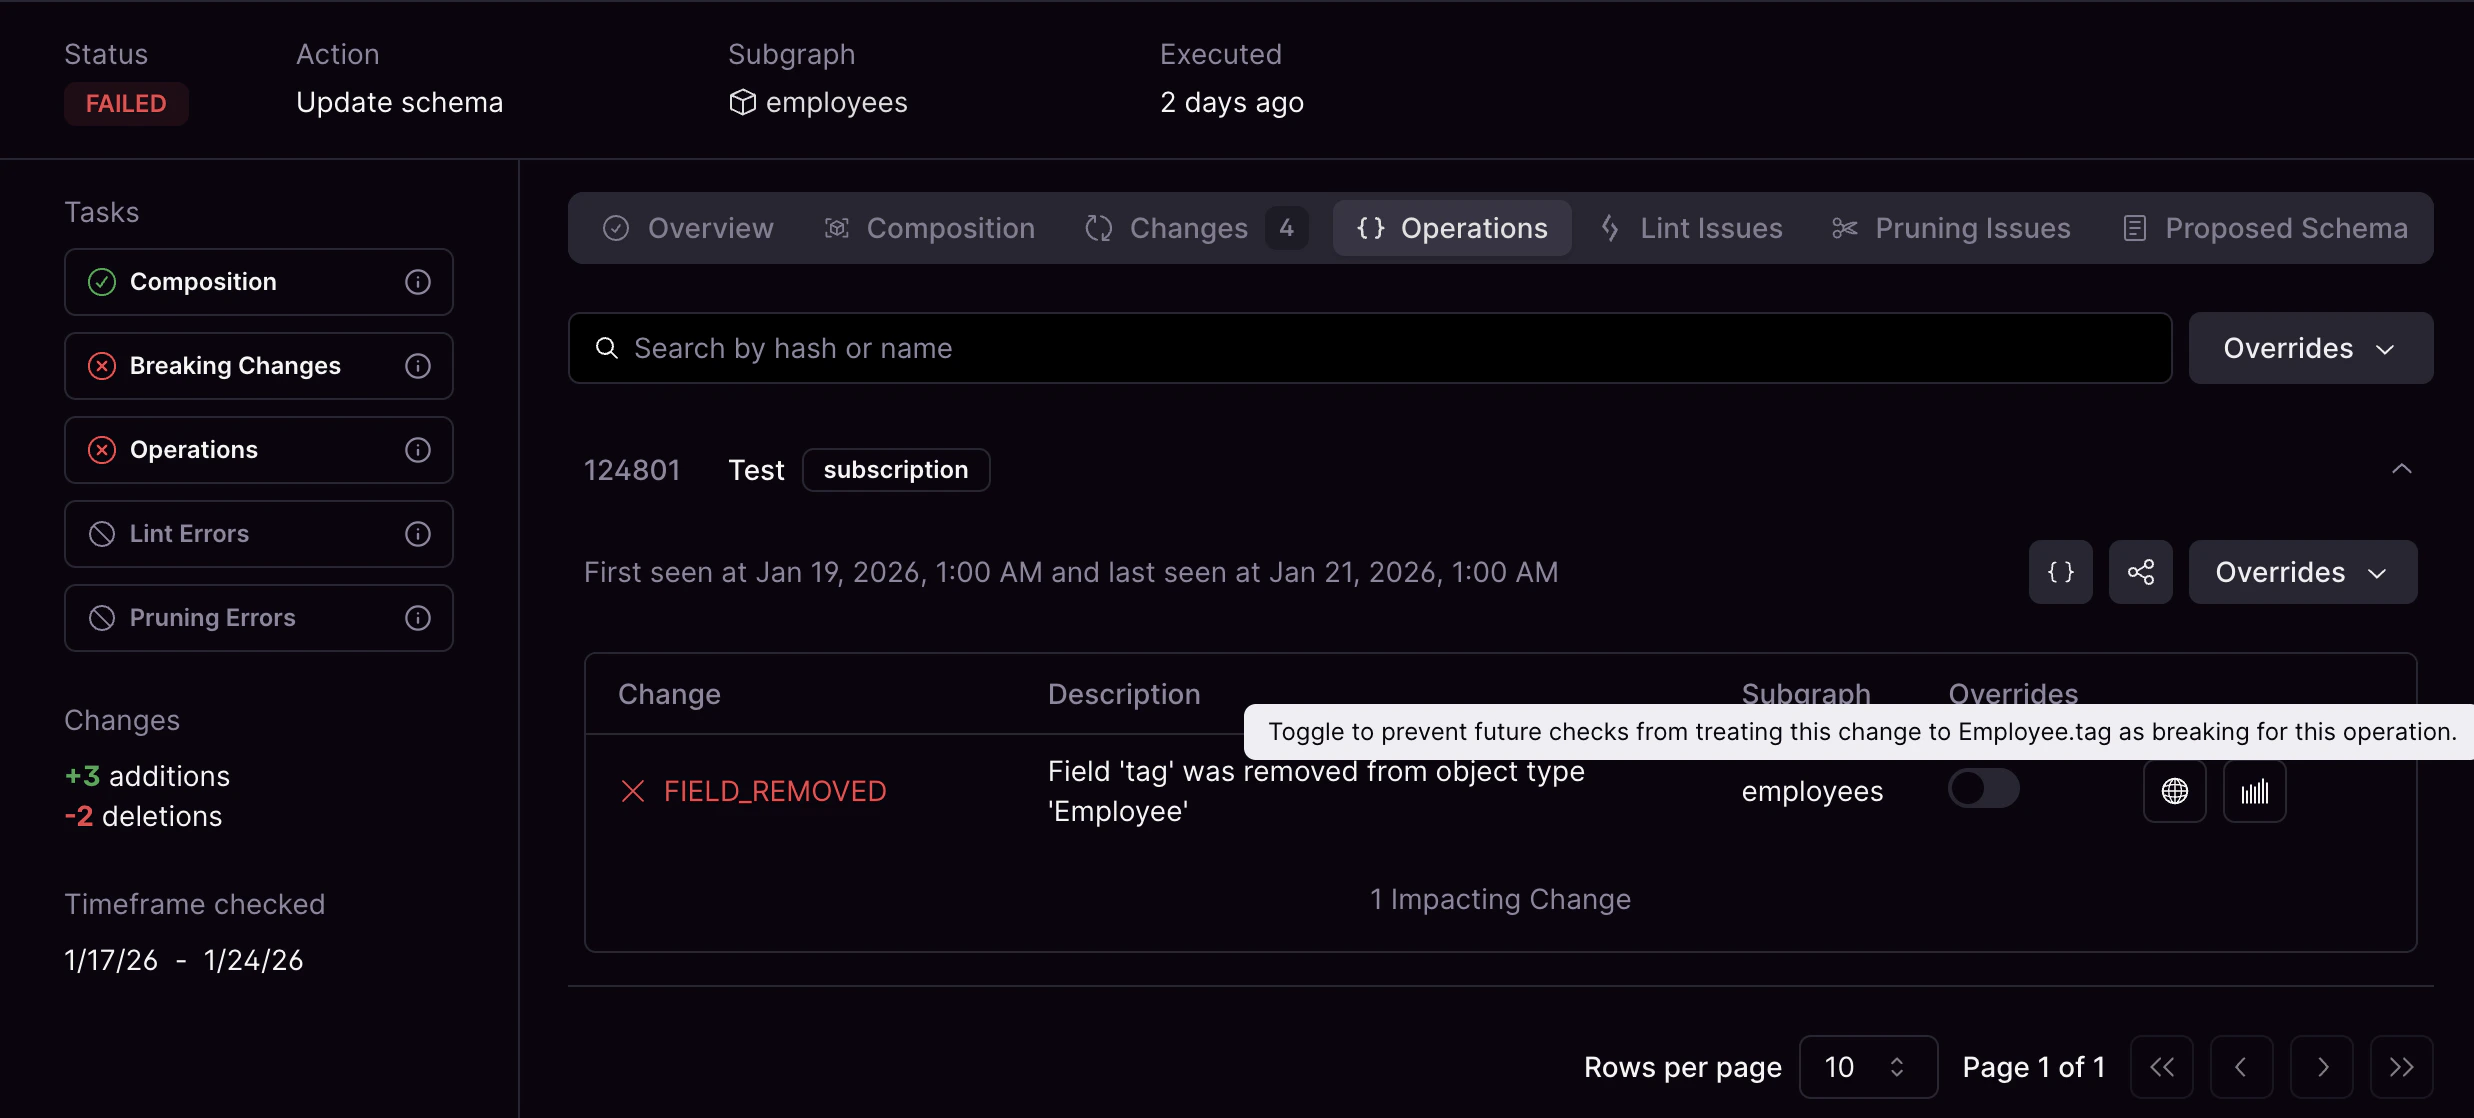The image size is (2474, 1118).
Task: Open info for the Breaking Changes task
Action: click(x=417, y=365)
